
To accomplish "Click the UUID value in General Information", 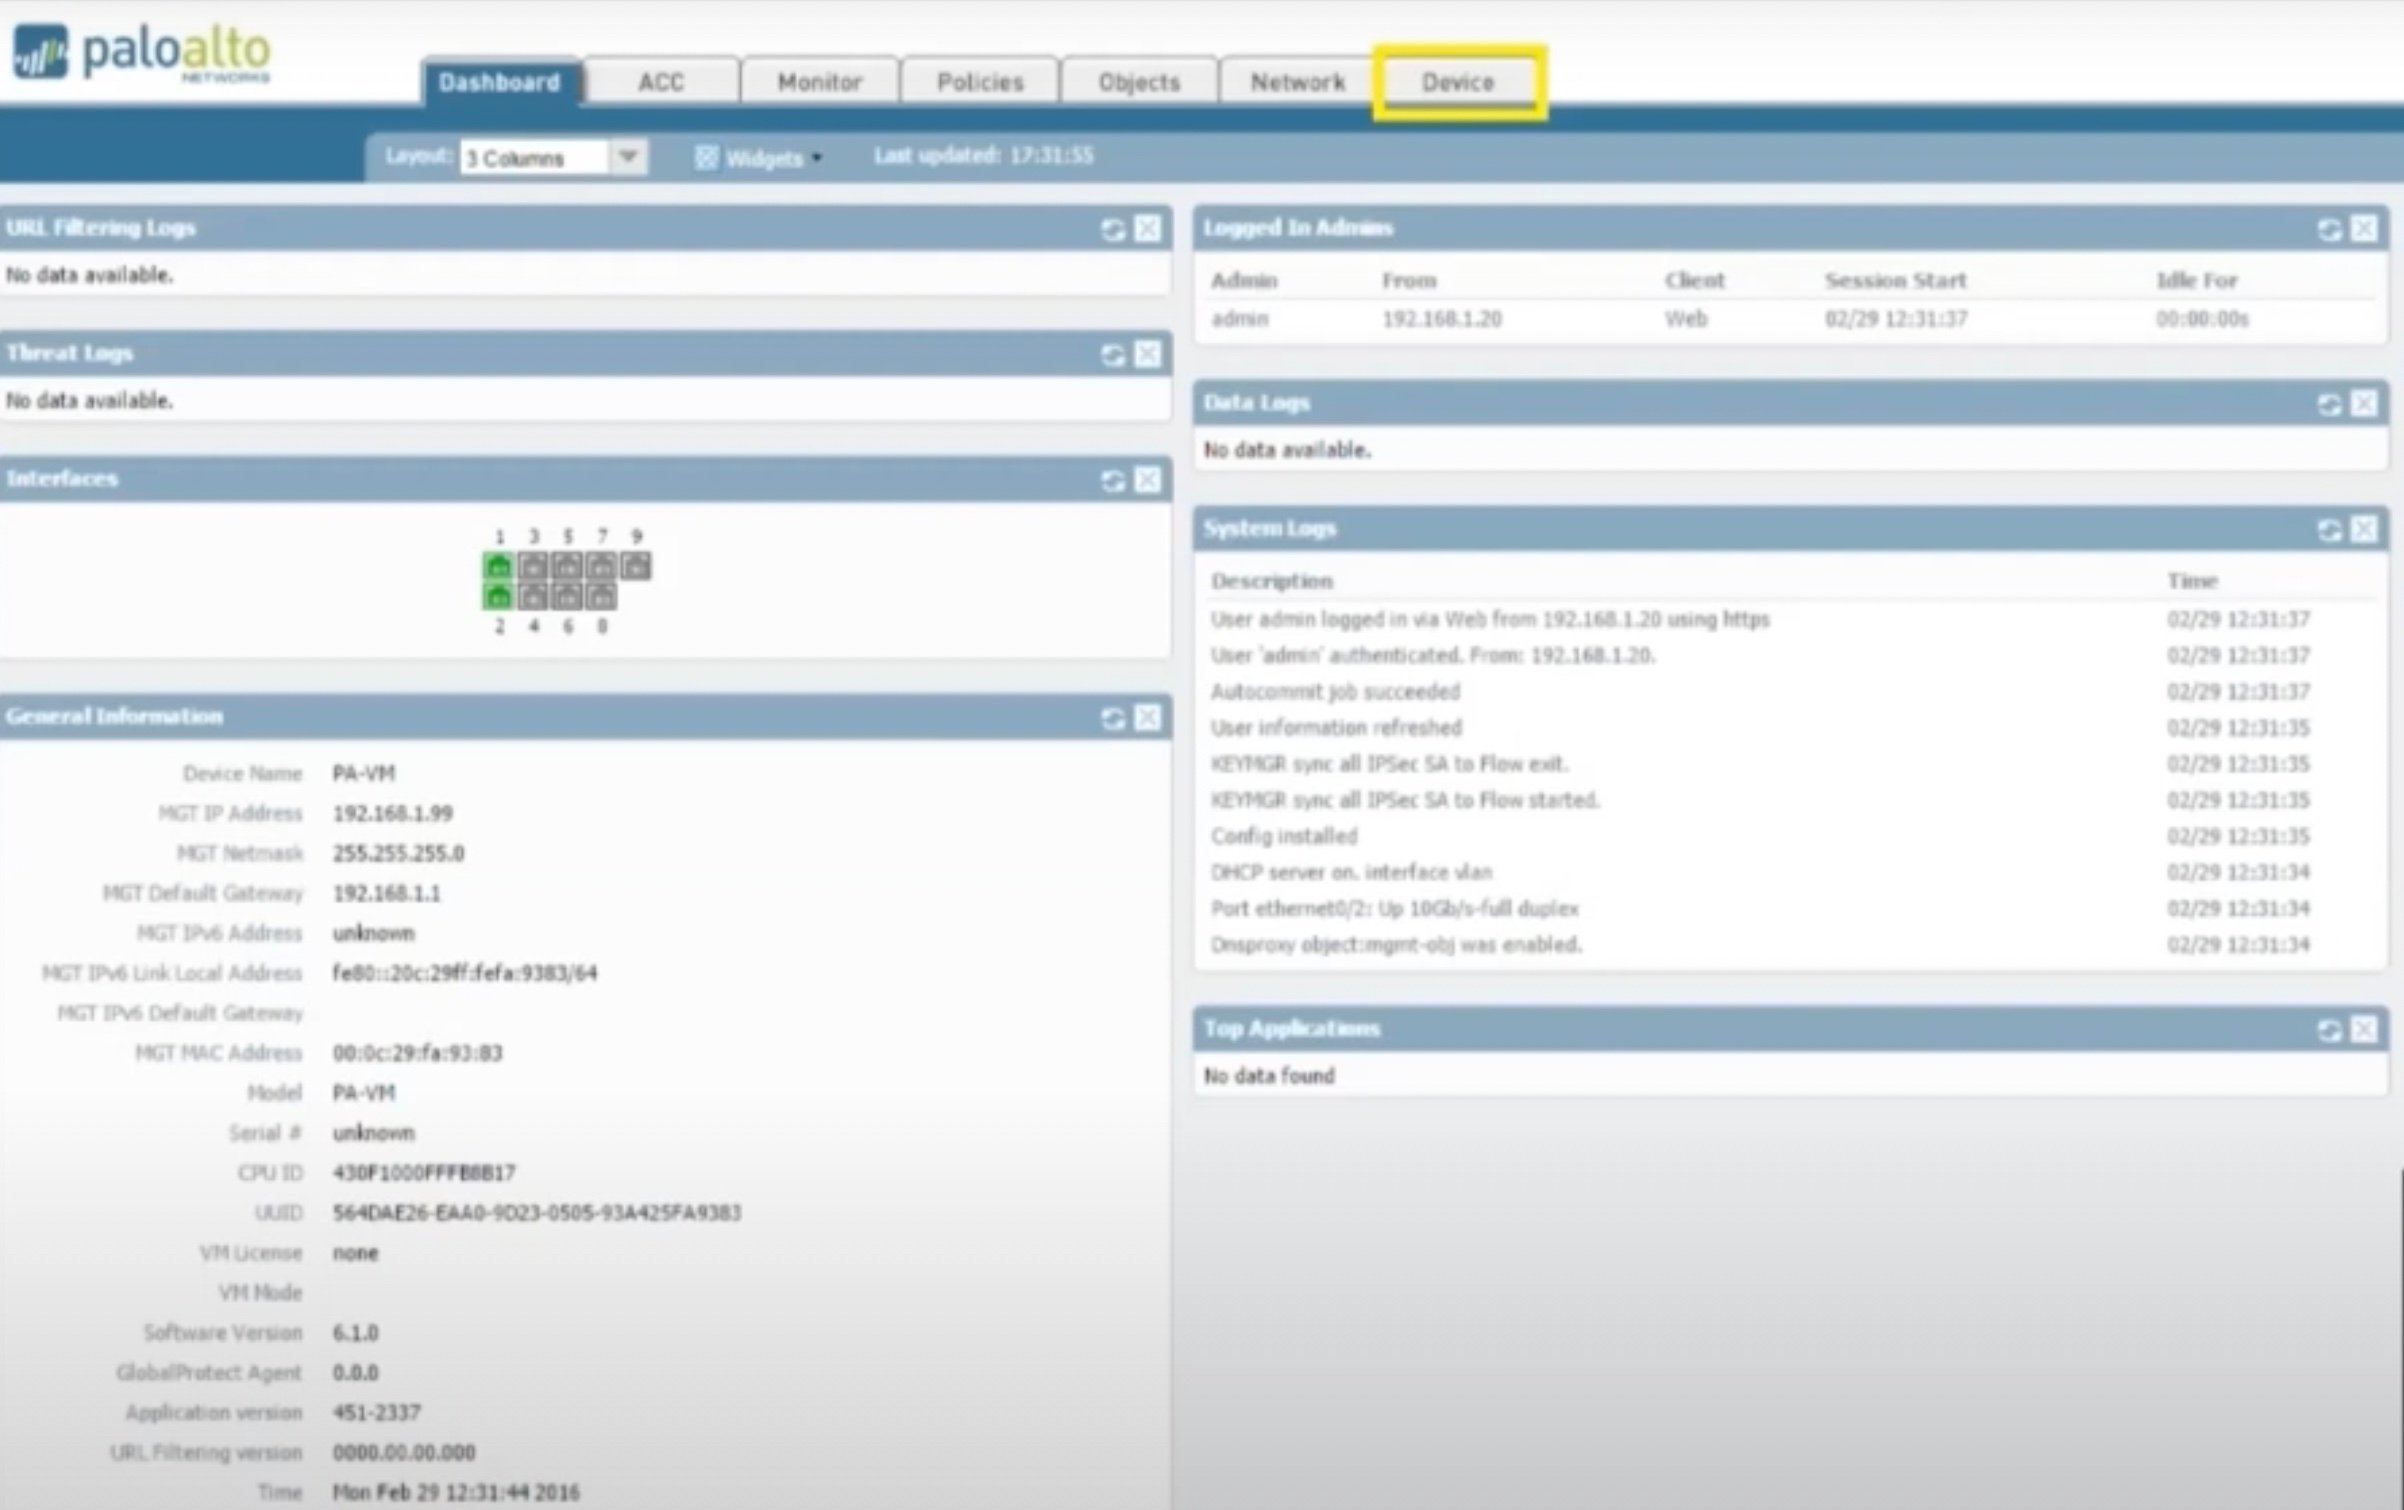I will click(x=537, y=1213).
